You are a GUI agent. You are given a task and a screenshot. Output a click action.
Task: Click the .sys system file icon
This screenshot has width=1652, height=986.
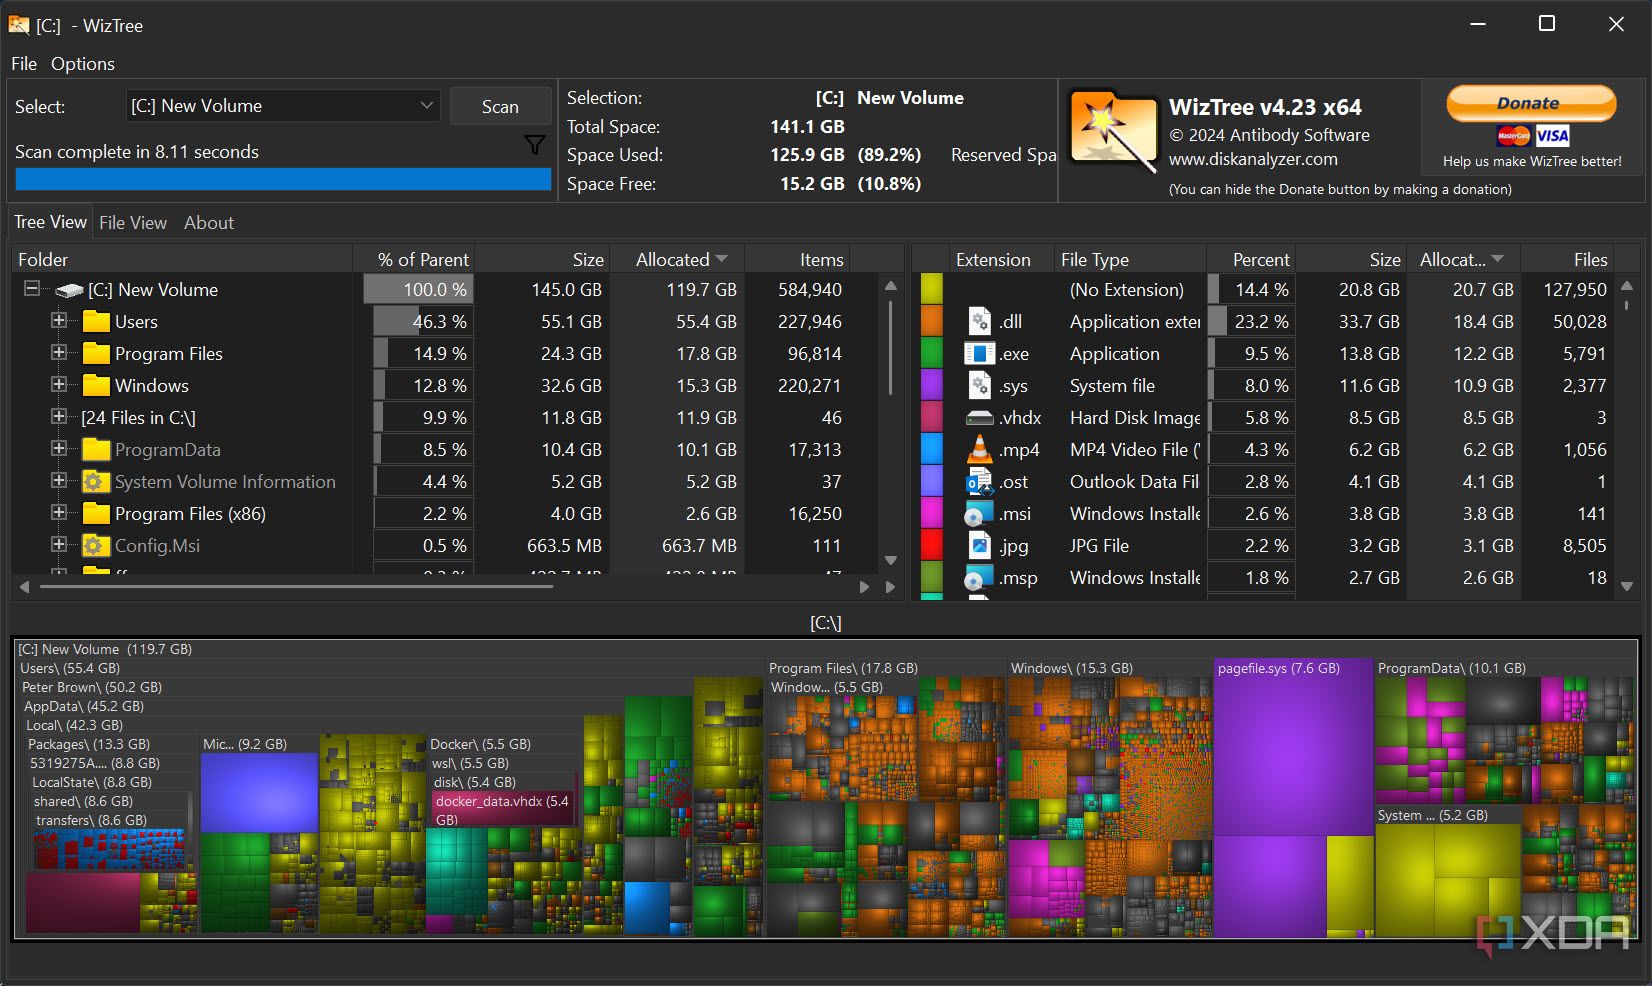pos(980,385)
